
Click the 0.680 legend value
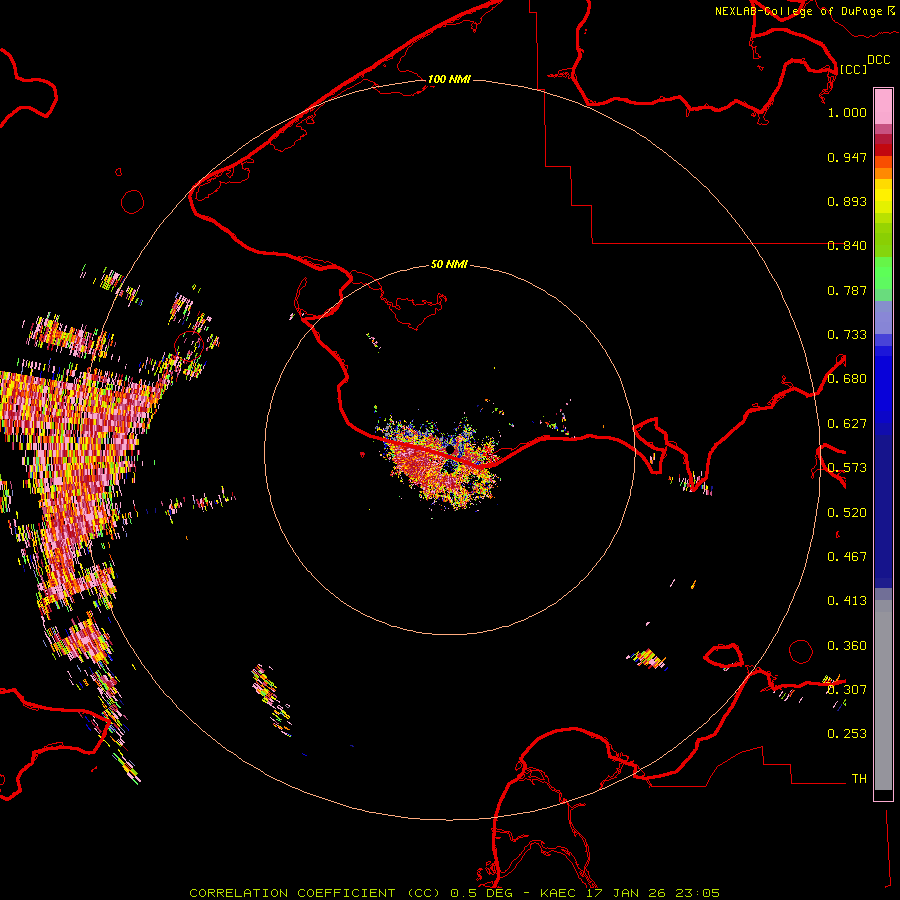847,379
